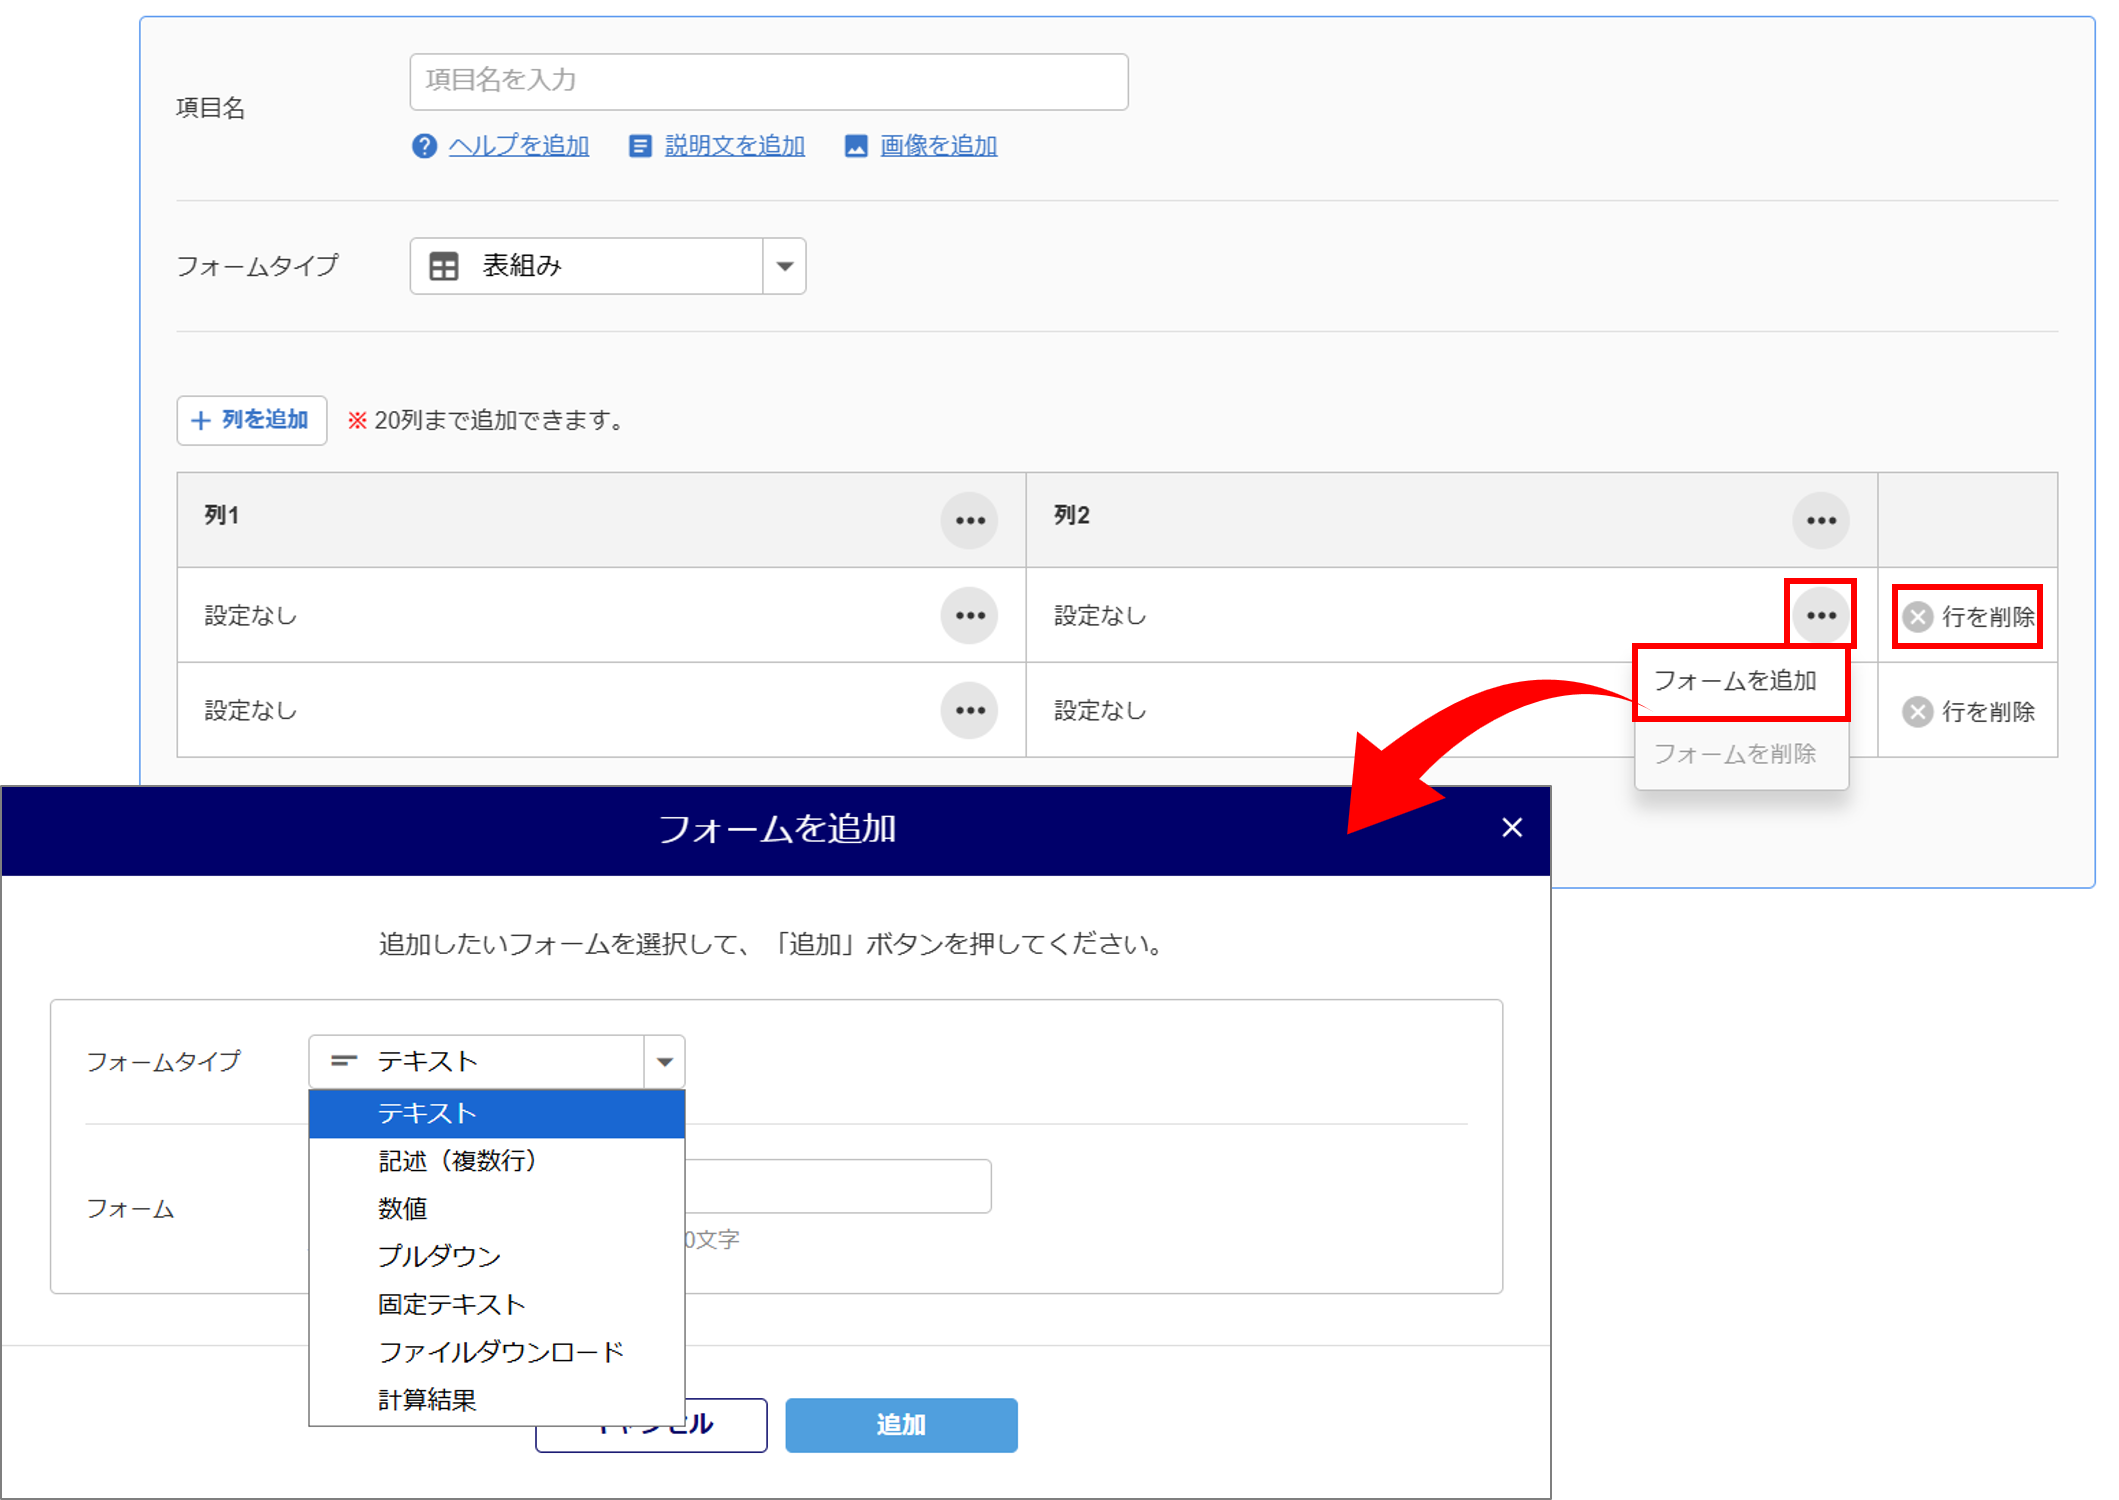
Task: Click the 列を追加 button
Action: [251, 420]
